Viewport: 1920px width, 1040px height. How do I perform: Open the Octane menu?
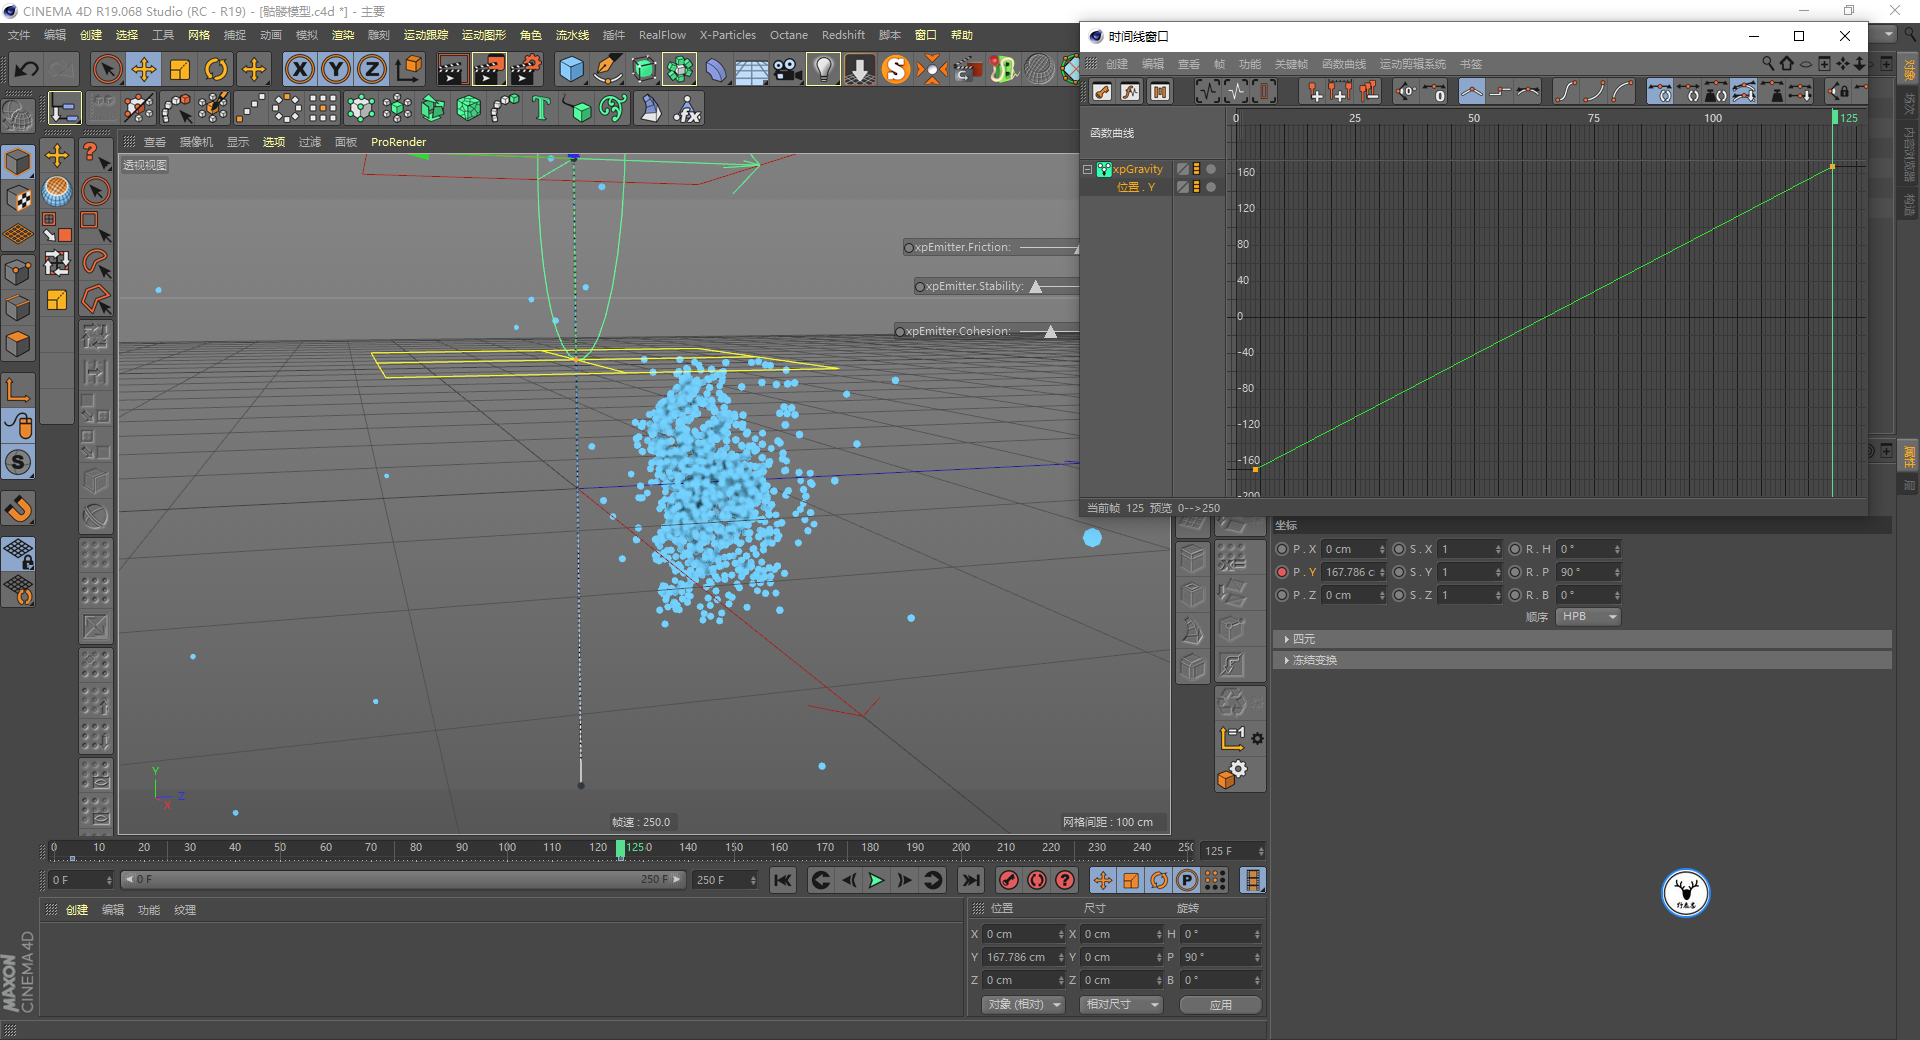(x=789, y=35)
